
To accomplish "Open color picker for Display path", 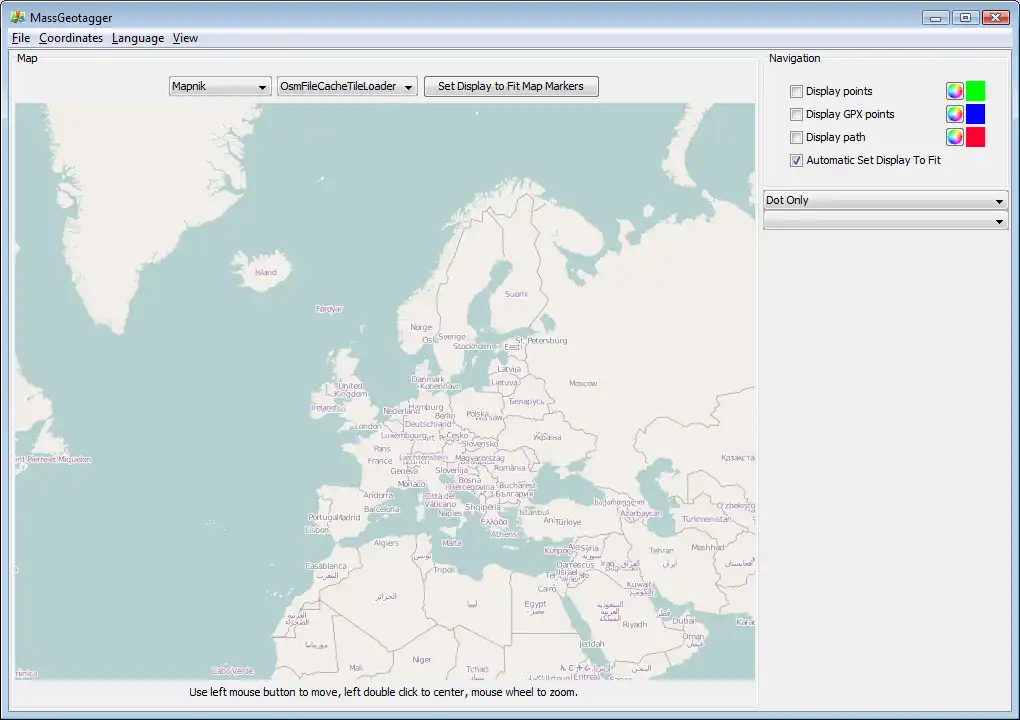I will click(955, 137).
